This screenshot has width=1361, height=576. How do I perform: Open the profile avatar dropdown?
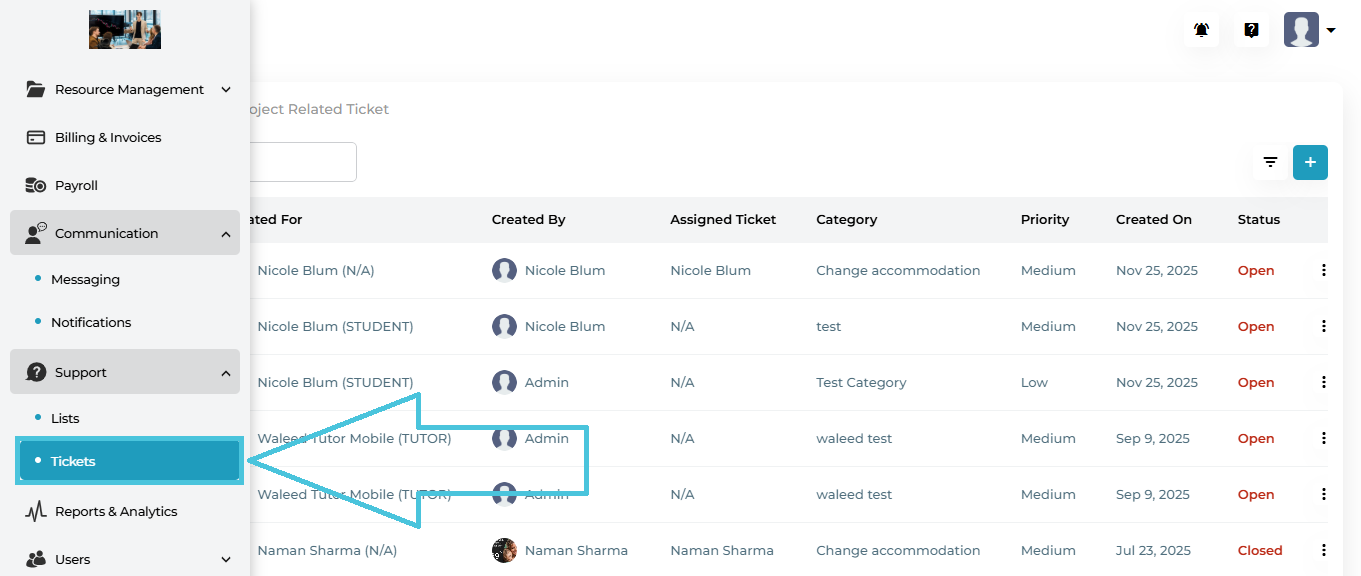1309,30
